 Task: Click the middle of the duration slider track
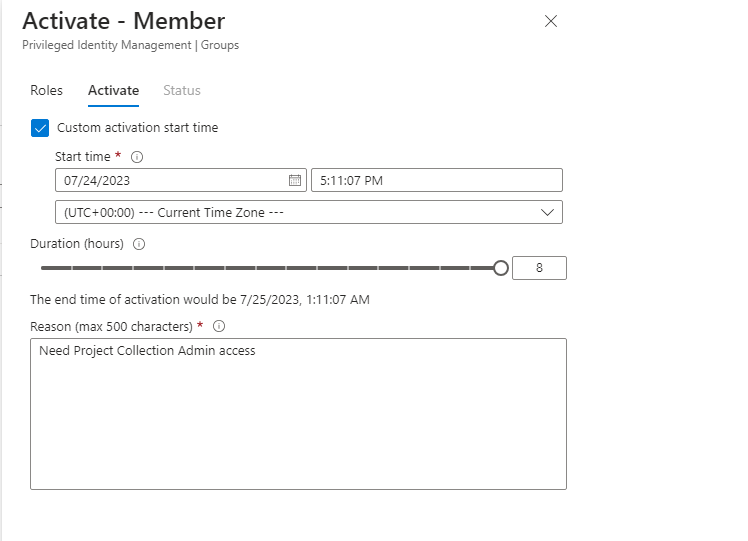click(x=270, y=268)
